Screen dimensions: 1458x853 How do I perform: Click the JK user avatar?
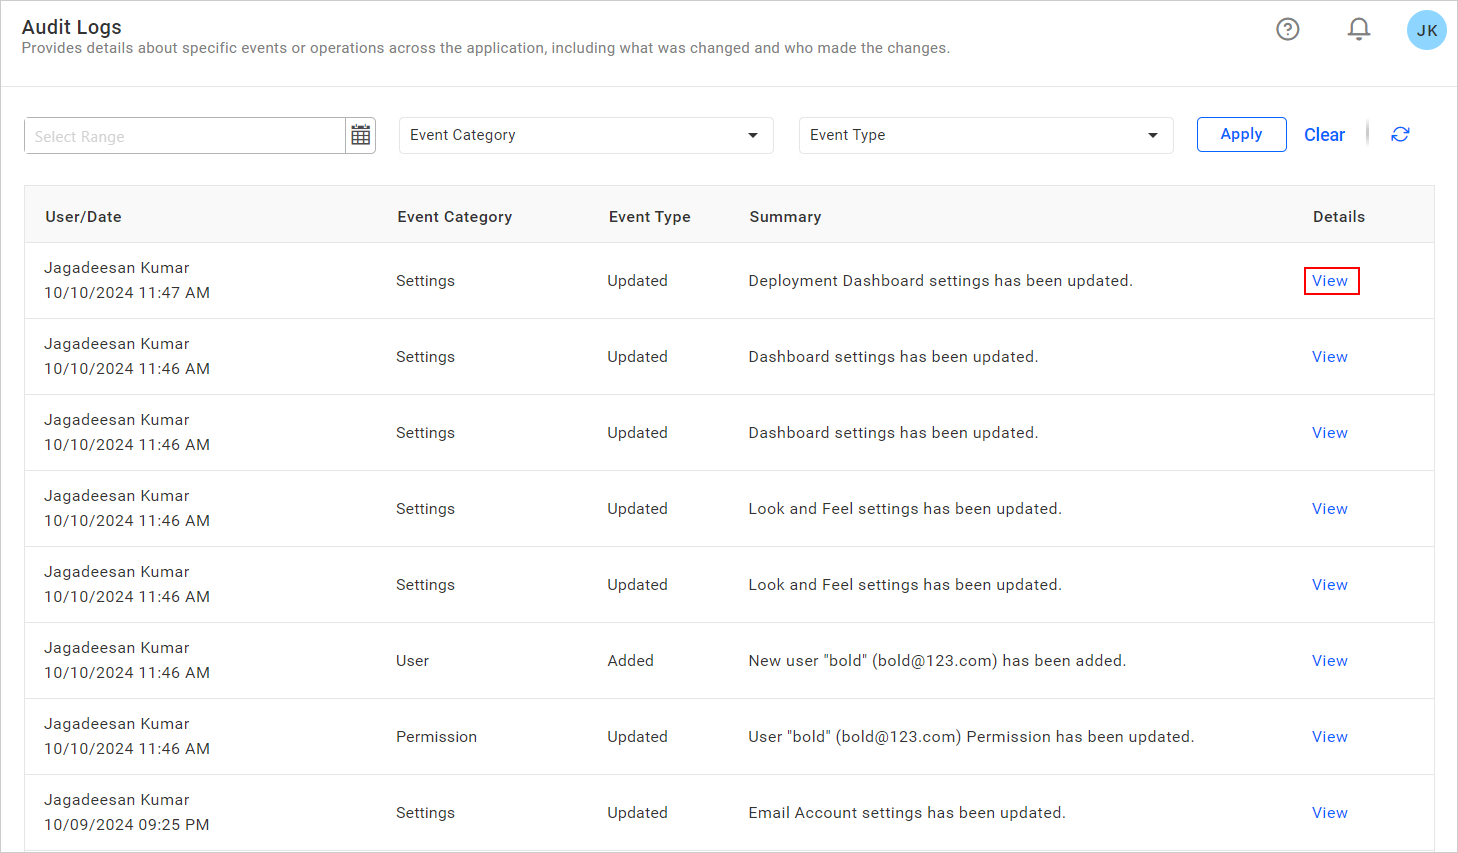[x=1426, y=29]
